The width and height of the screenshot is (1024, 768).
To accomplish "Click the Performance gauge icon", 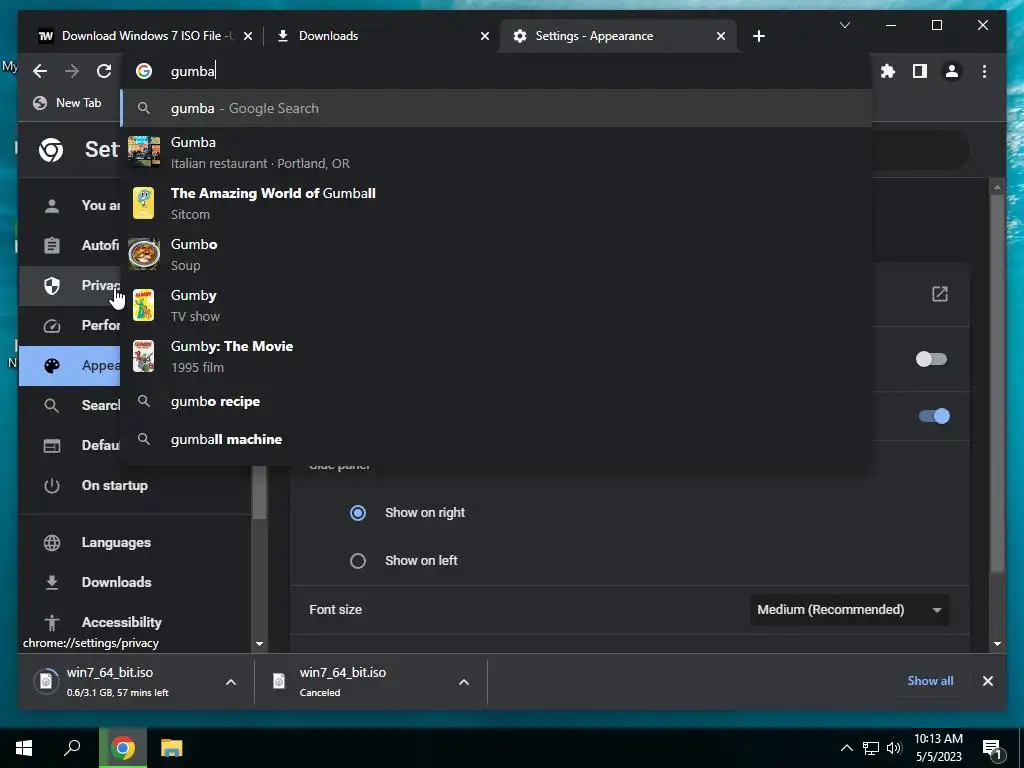I will [x=52, y=325].
